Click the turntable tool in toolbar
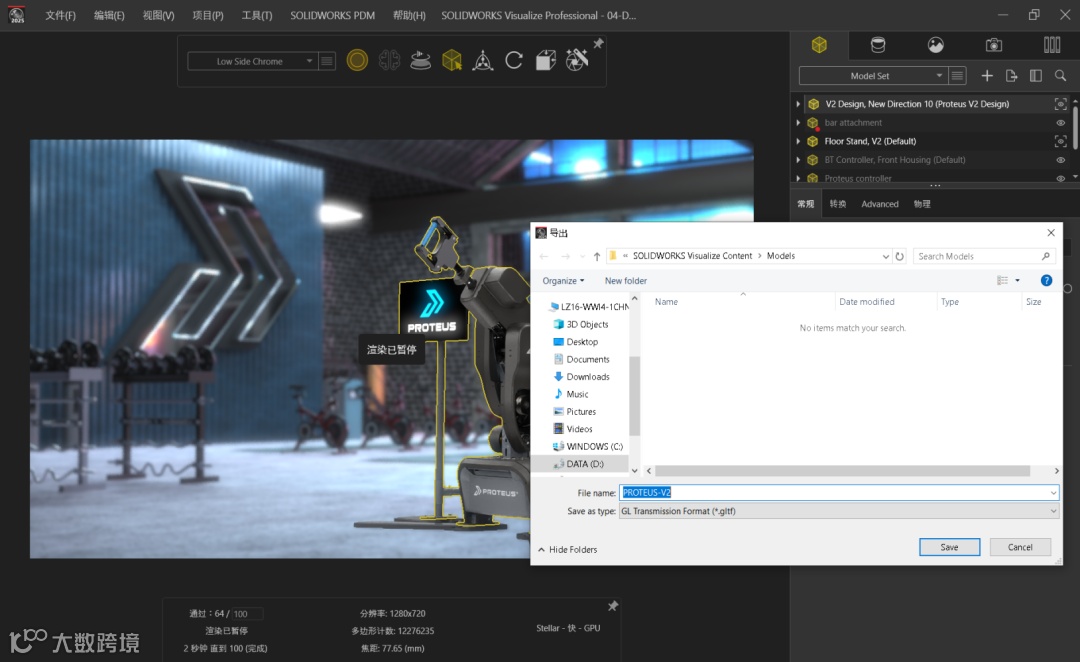This screenshot has width=1080, height=662. (x=420, y=61)
